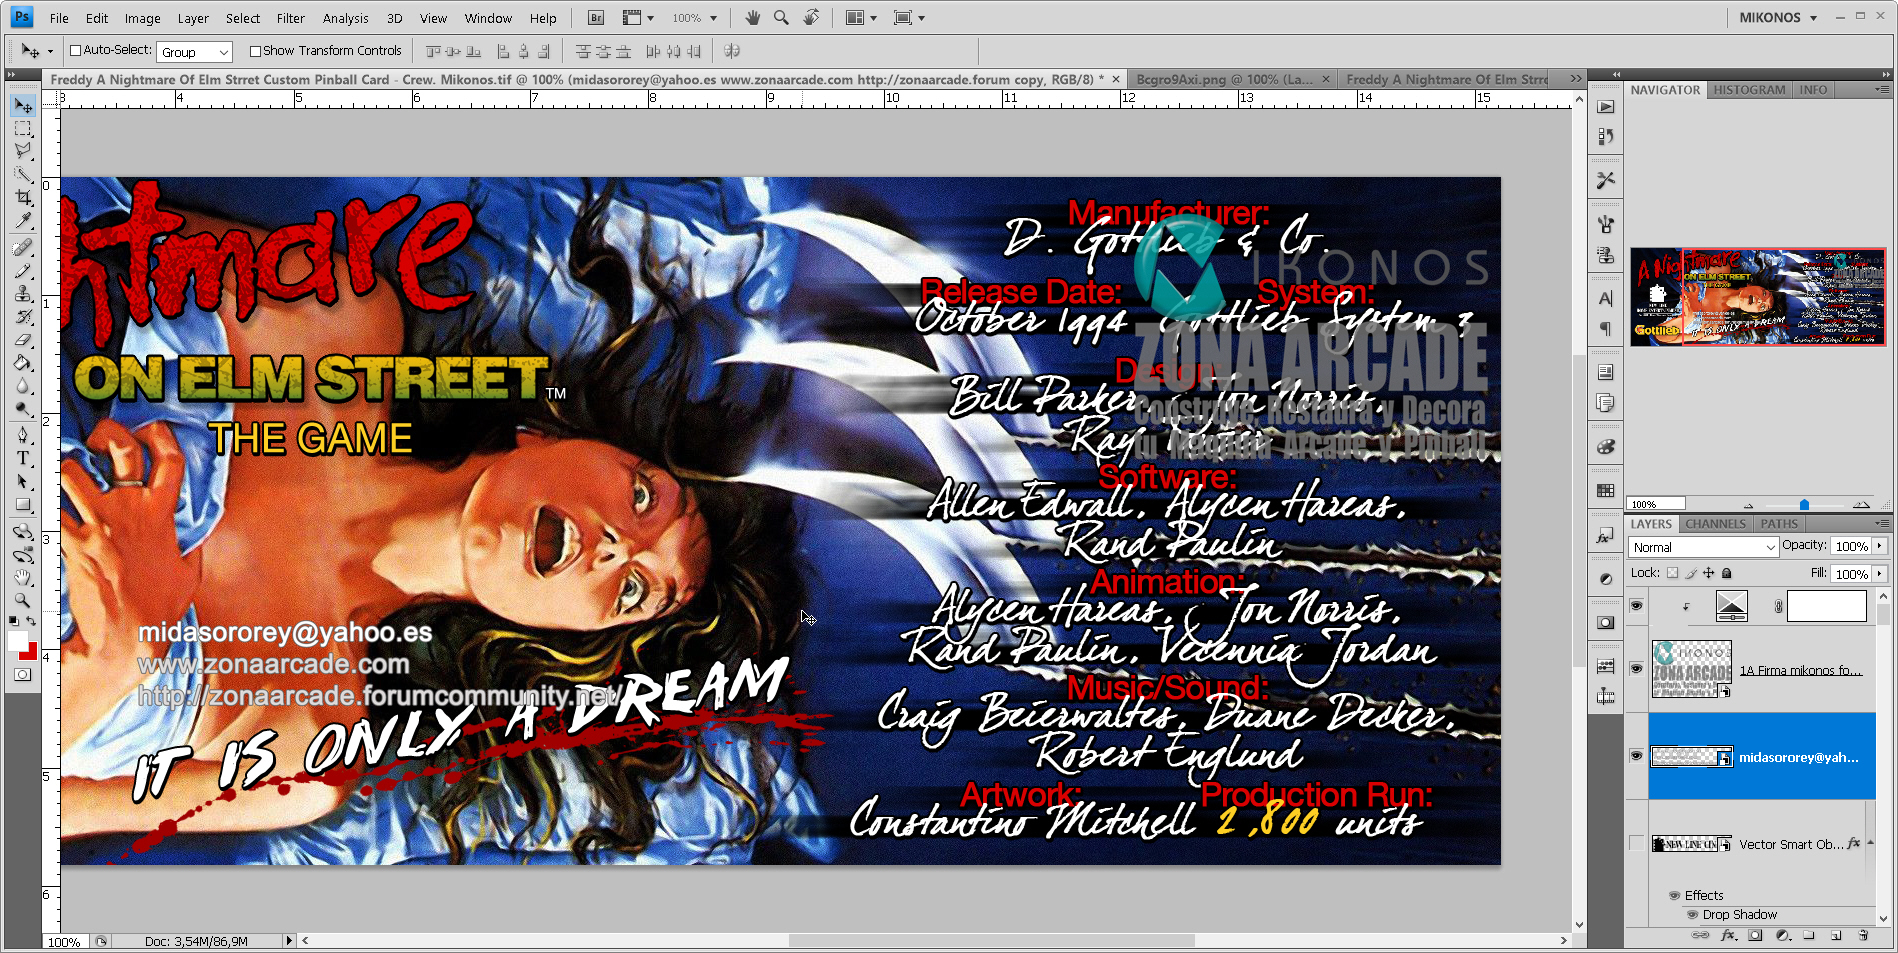Screen dimensions: 1898x953
Task: Select the Zoom tool in toolbox
Action: (x=23, y=600)
